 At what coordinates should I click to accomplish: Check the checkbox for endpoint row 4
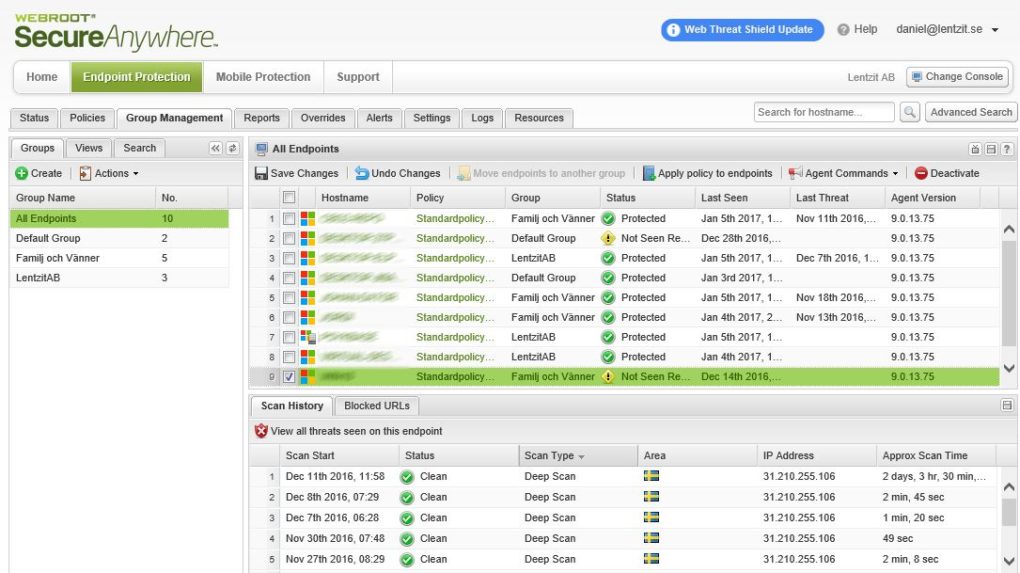click(289, 278)
